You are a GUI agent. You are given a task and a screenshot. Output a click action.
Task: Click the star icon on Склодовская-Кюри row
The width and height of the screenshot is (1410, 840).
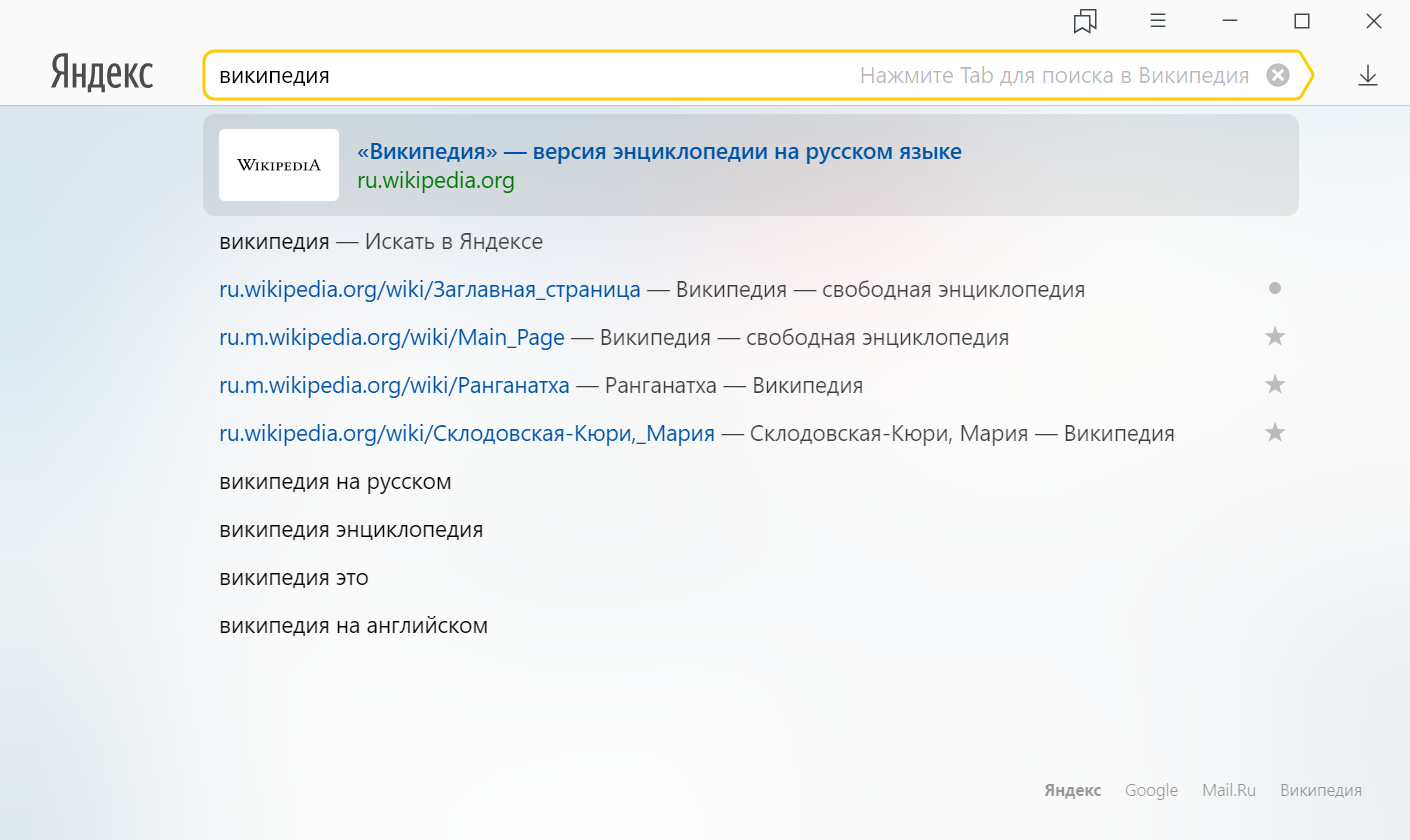1275,432
